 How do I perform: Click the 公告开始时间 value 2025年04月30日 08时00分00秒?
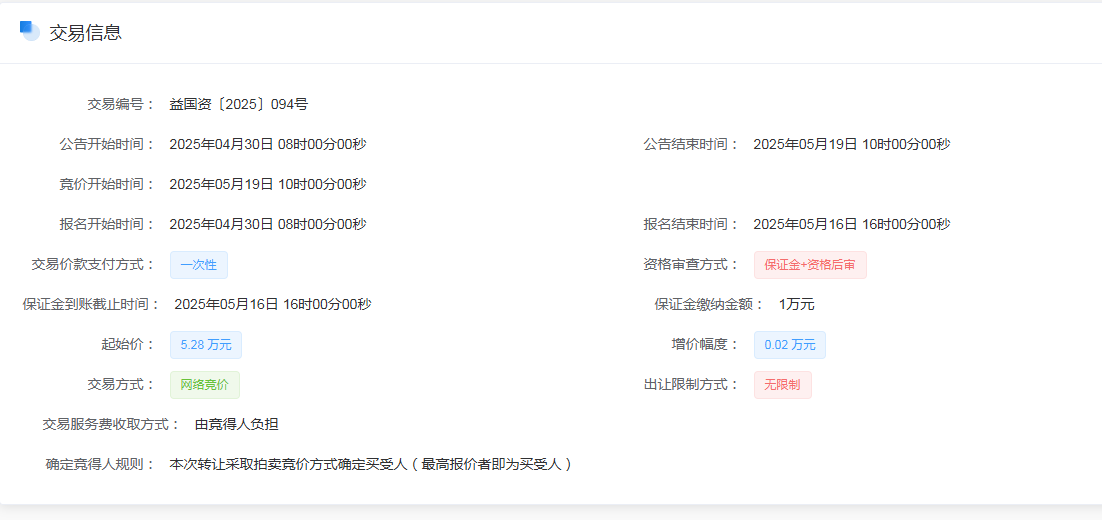point(268,145)
